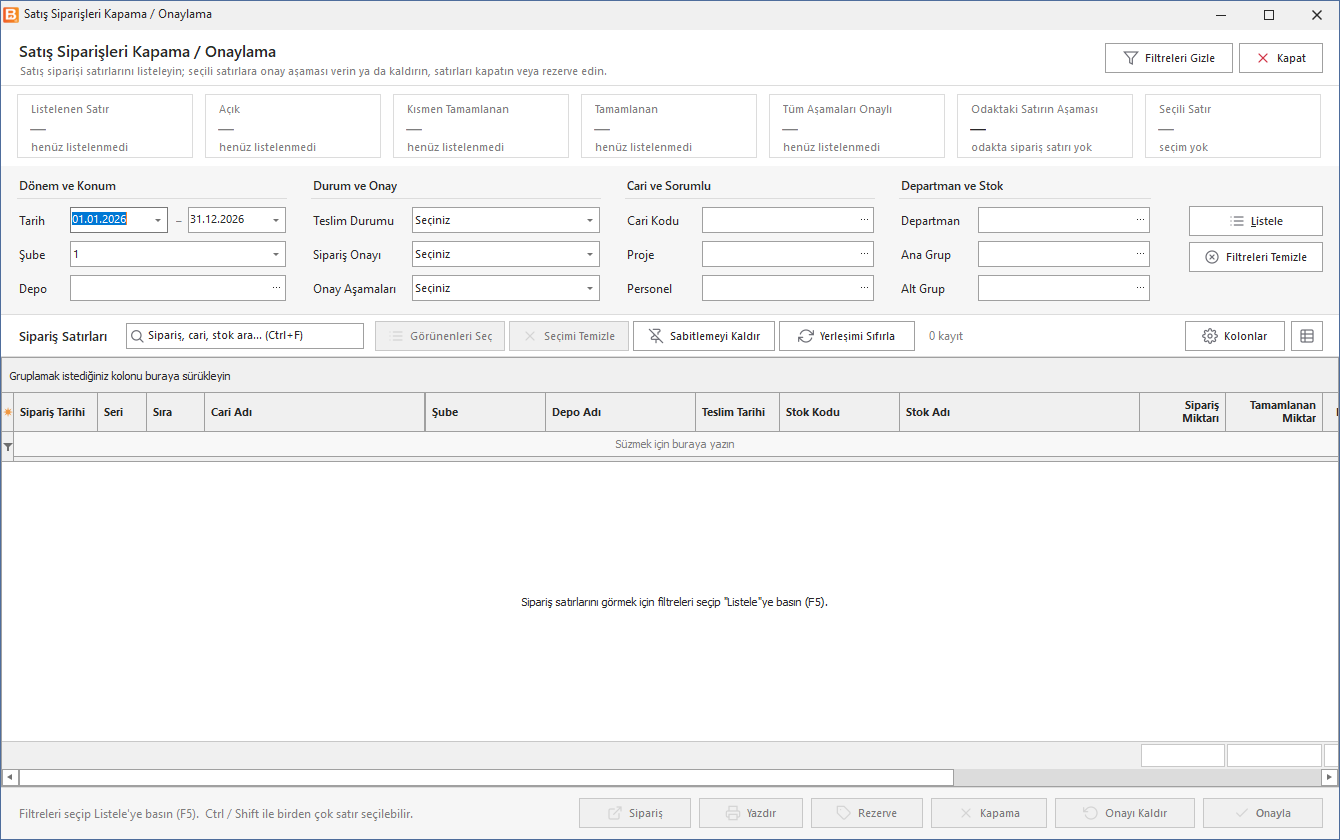Click the grid filter row text field
The image size is (1340, 840).
[x=675, y=444]
